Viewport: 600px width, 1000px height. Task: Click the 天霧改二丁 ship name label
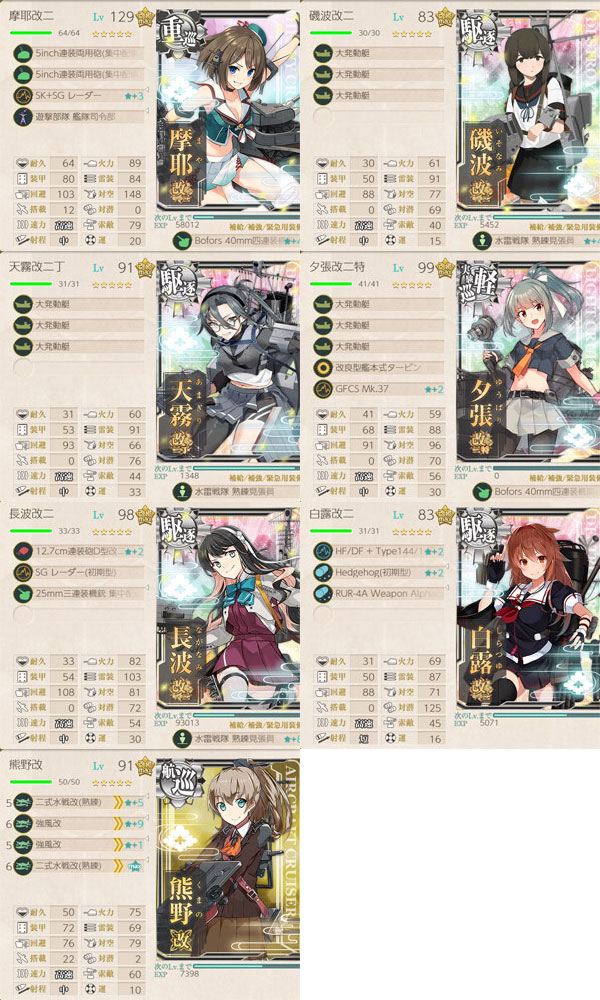tap(37, 267)
